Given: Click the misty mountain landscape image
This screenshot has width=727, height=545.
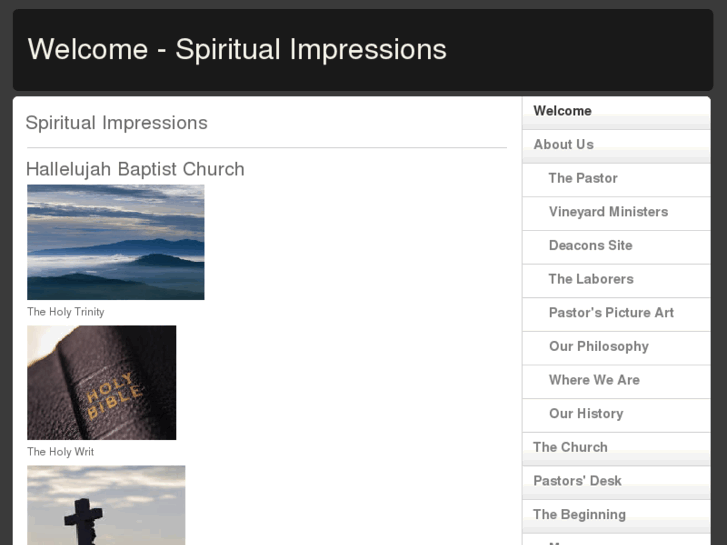Looking at the screenshot, I should pyautogui.click(x=116, y=242).
